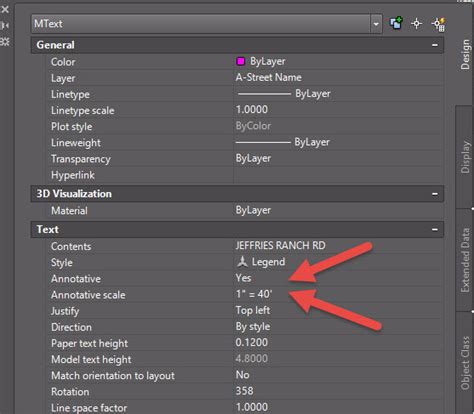Viewport: 474px width, 414px height.
Task: Open the Extended Data tab
Action: [465, 260]
